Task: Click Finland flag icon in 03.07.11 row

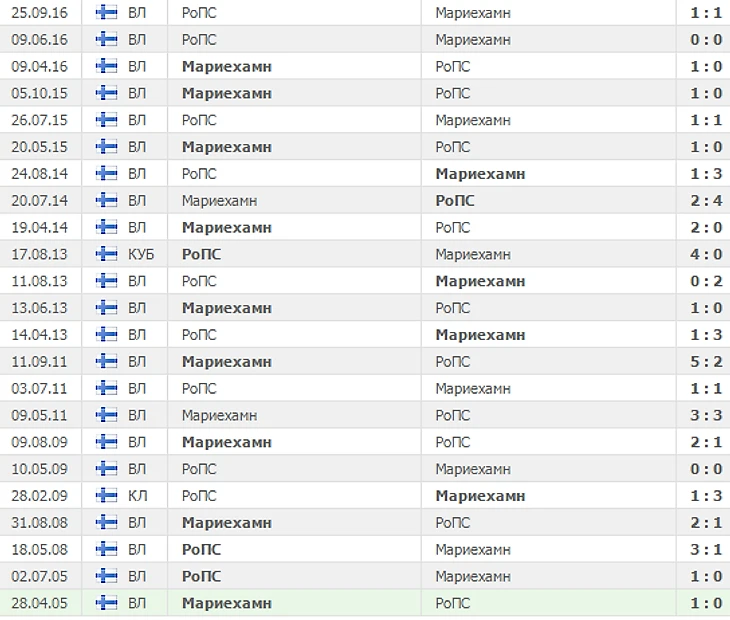Action: [106, 388]
